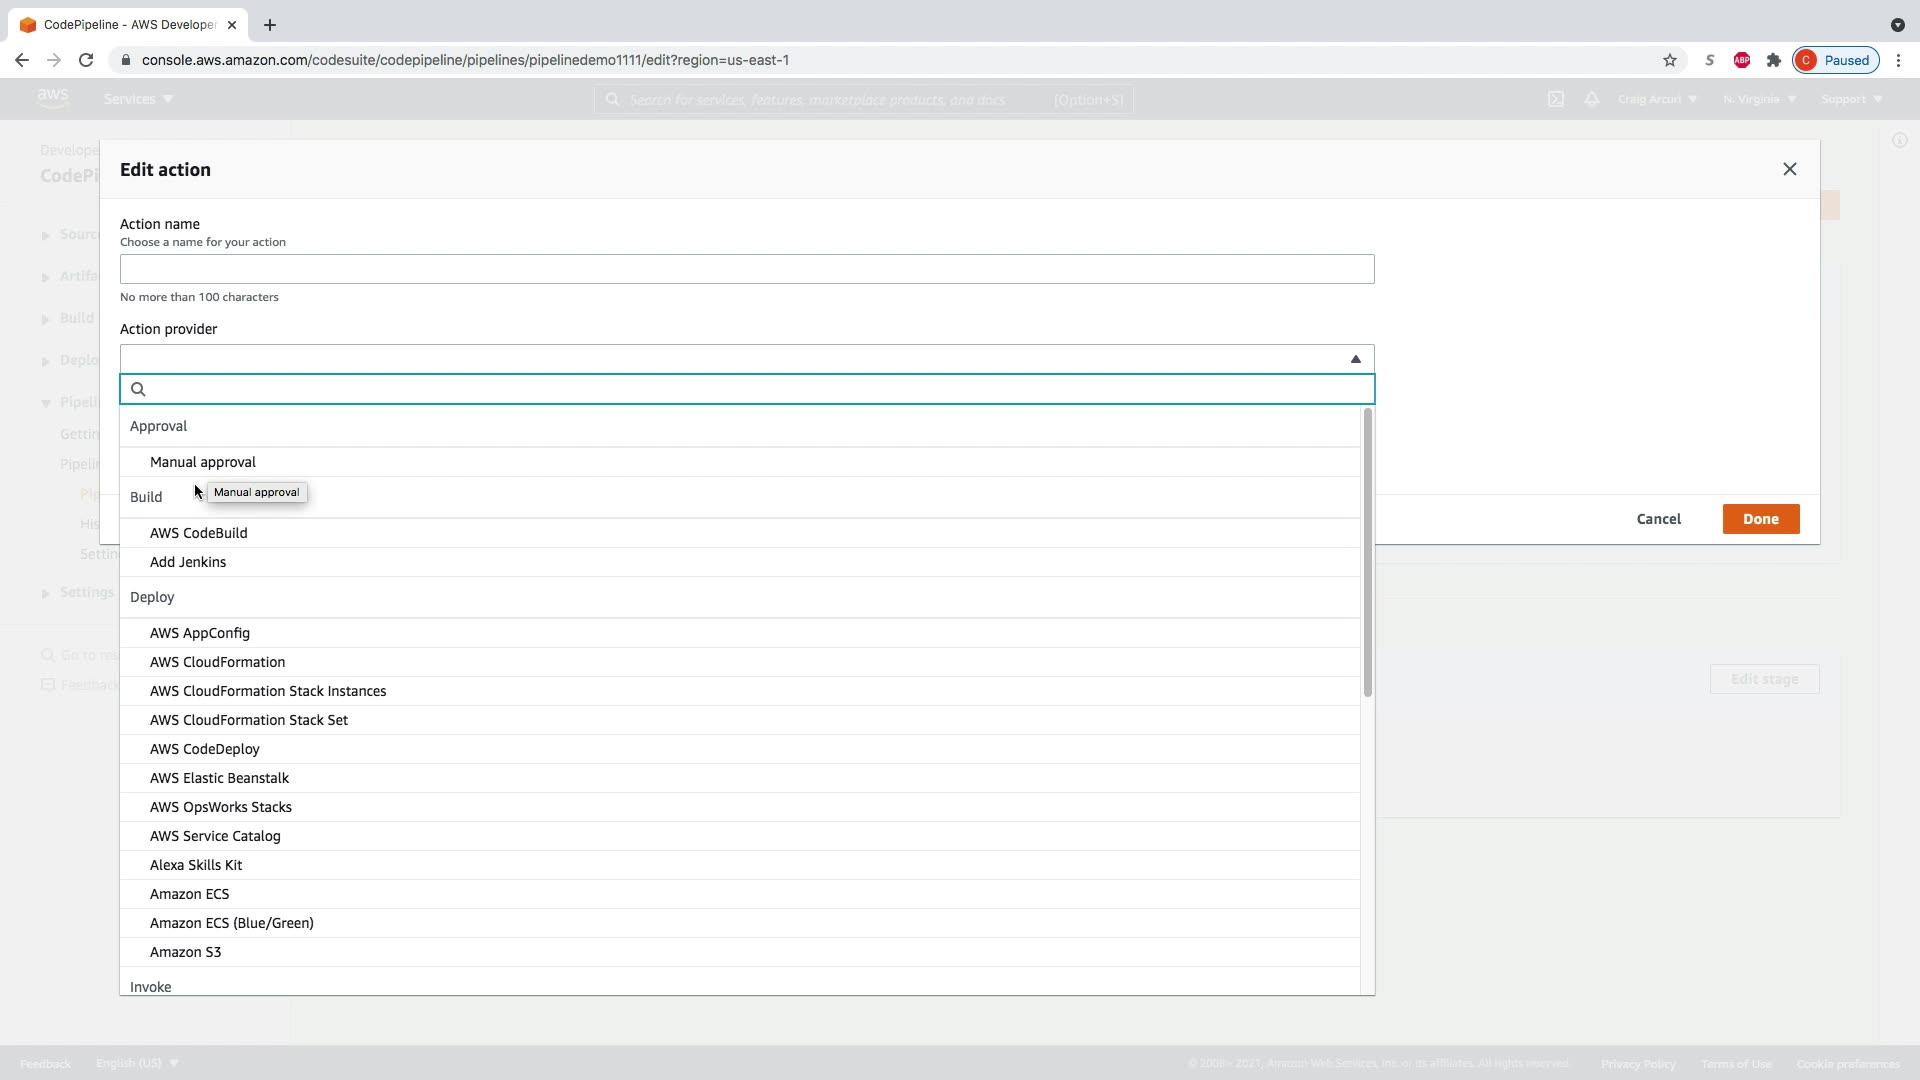Screen dimensions: 1920x1080
Task: Close the Edit action dialog
Action: tap(1789, 169)
